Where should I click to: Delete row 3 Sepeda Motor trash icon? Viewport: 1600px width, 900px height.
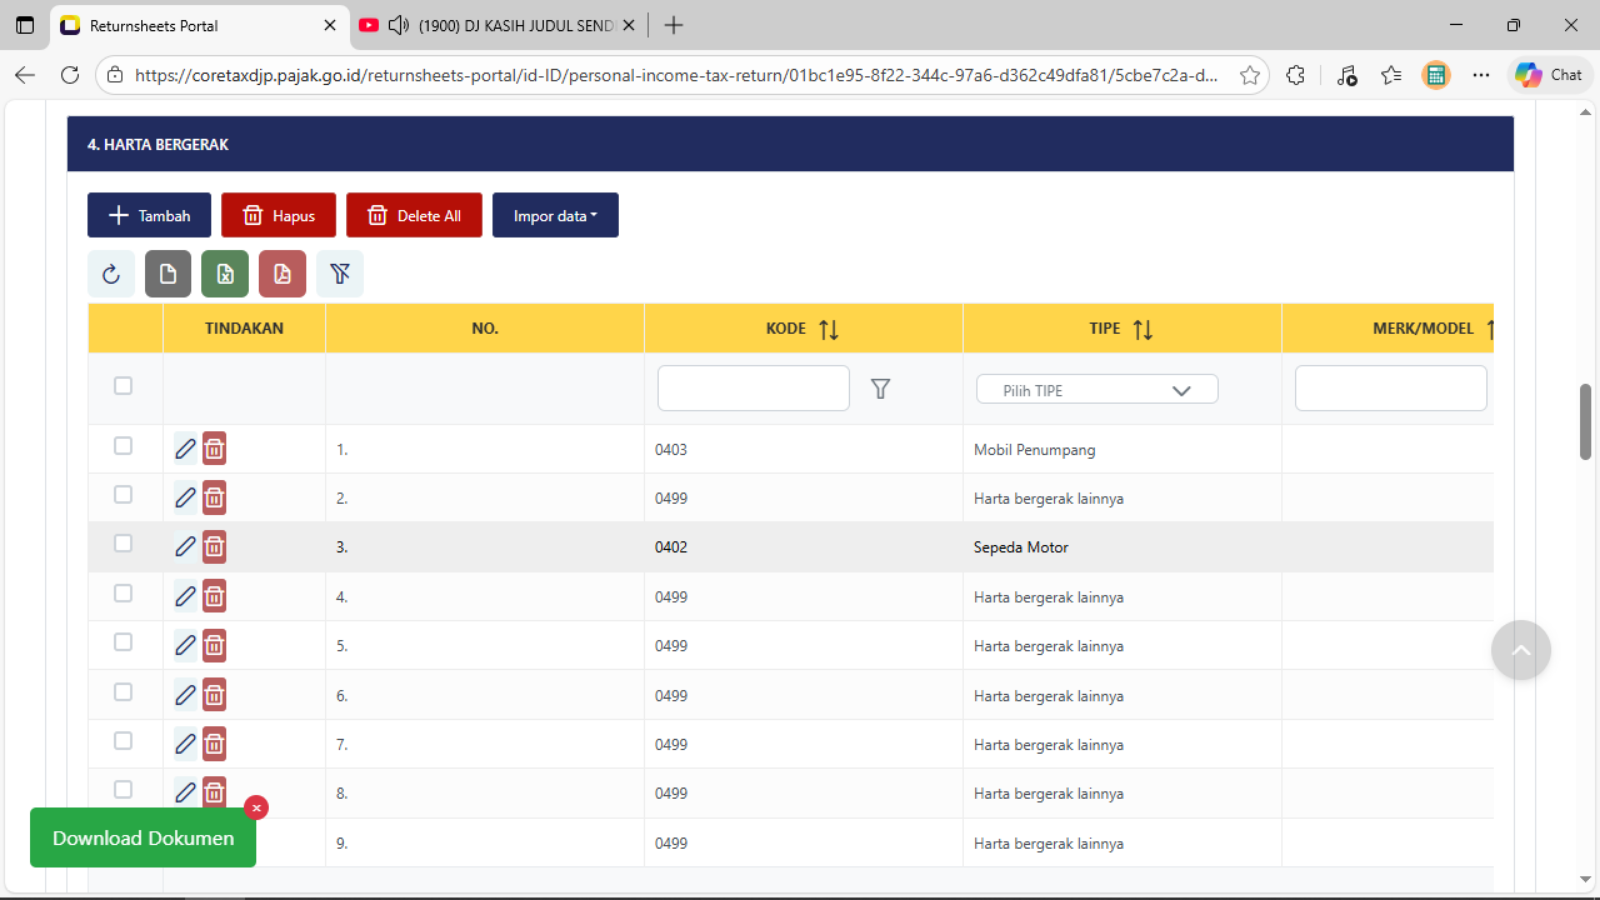click(214, 547)
